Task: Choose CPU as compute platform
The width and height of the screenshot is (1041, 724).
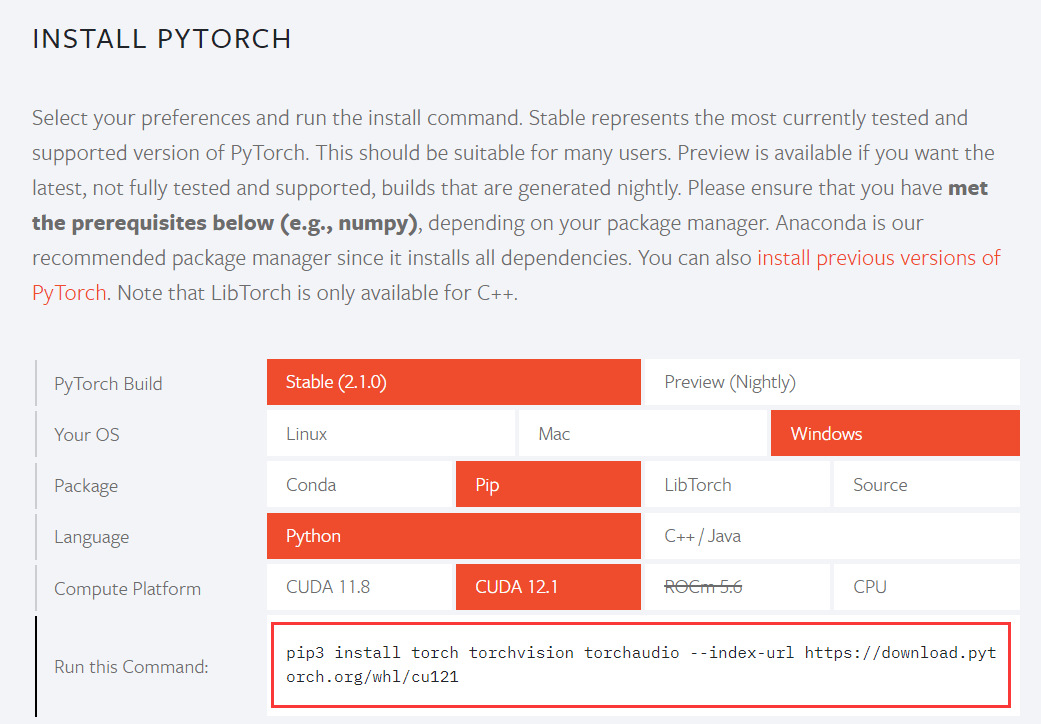Action: (x=927, y=587)
